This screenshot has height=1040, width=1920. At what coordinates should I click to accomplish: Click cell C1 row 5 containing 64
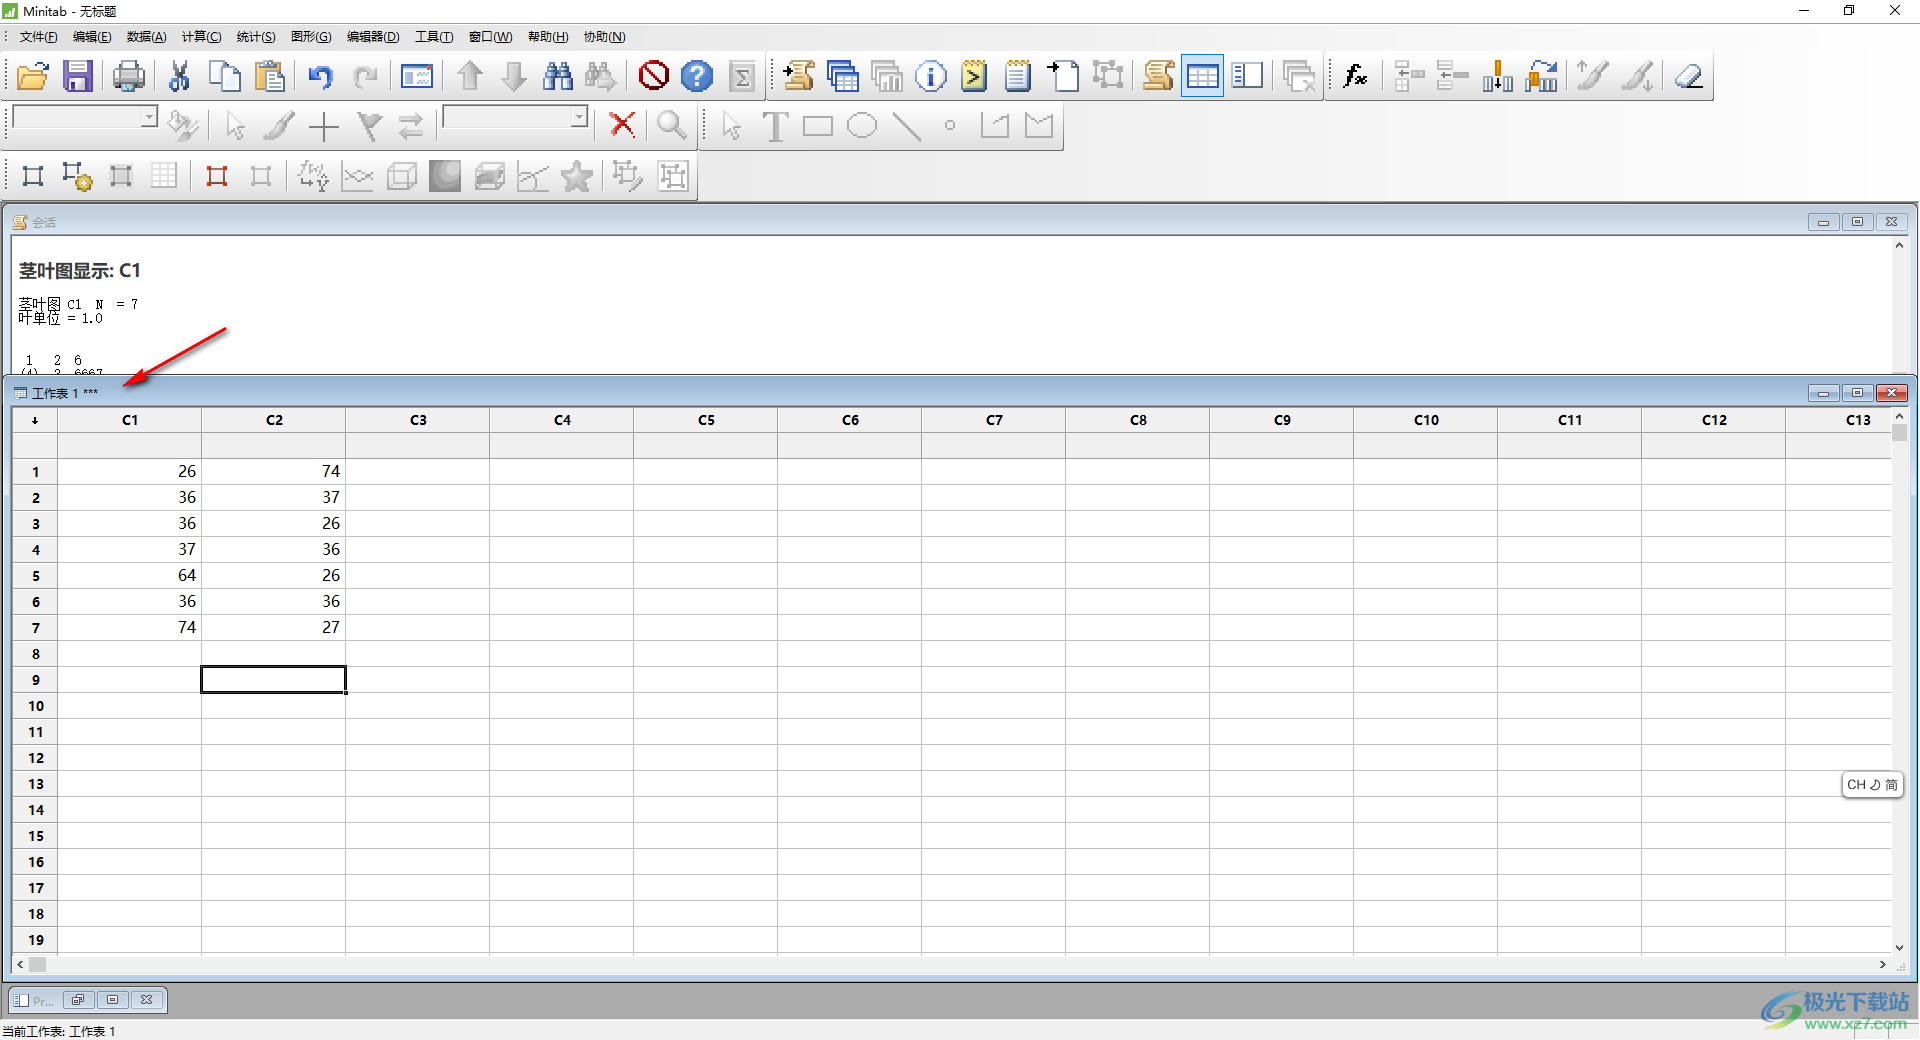tap(130, 576)
